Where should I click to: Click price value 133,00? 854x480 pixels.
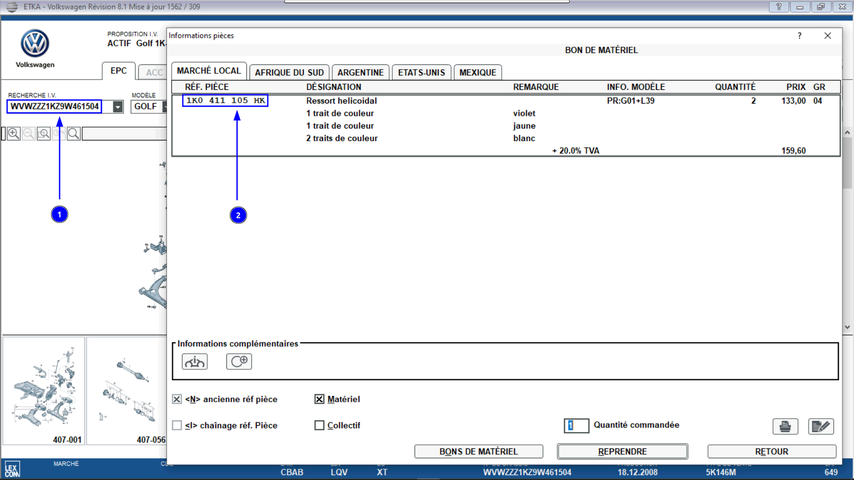point(794,101)
